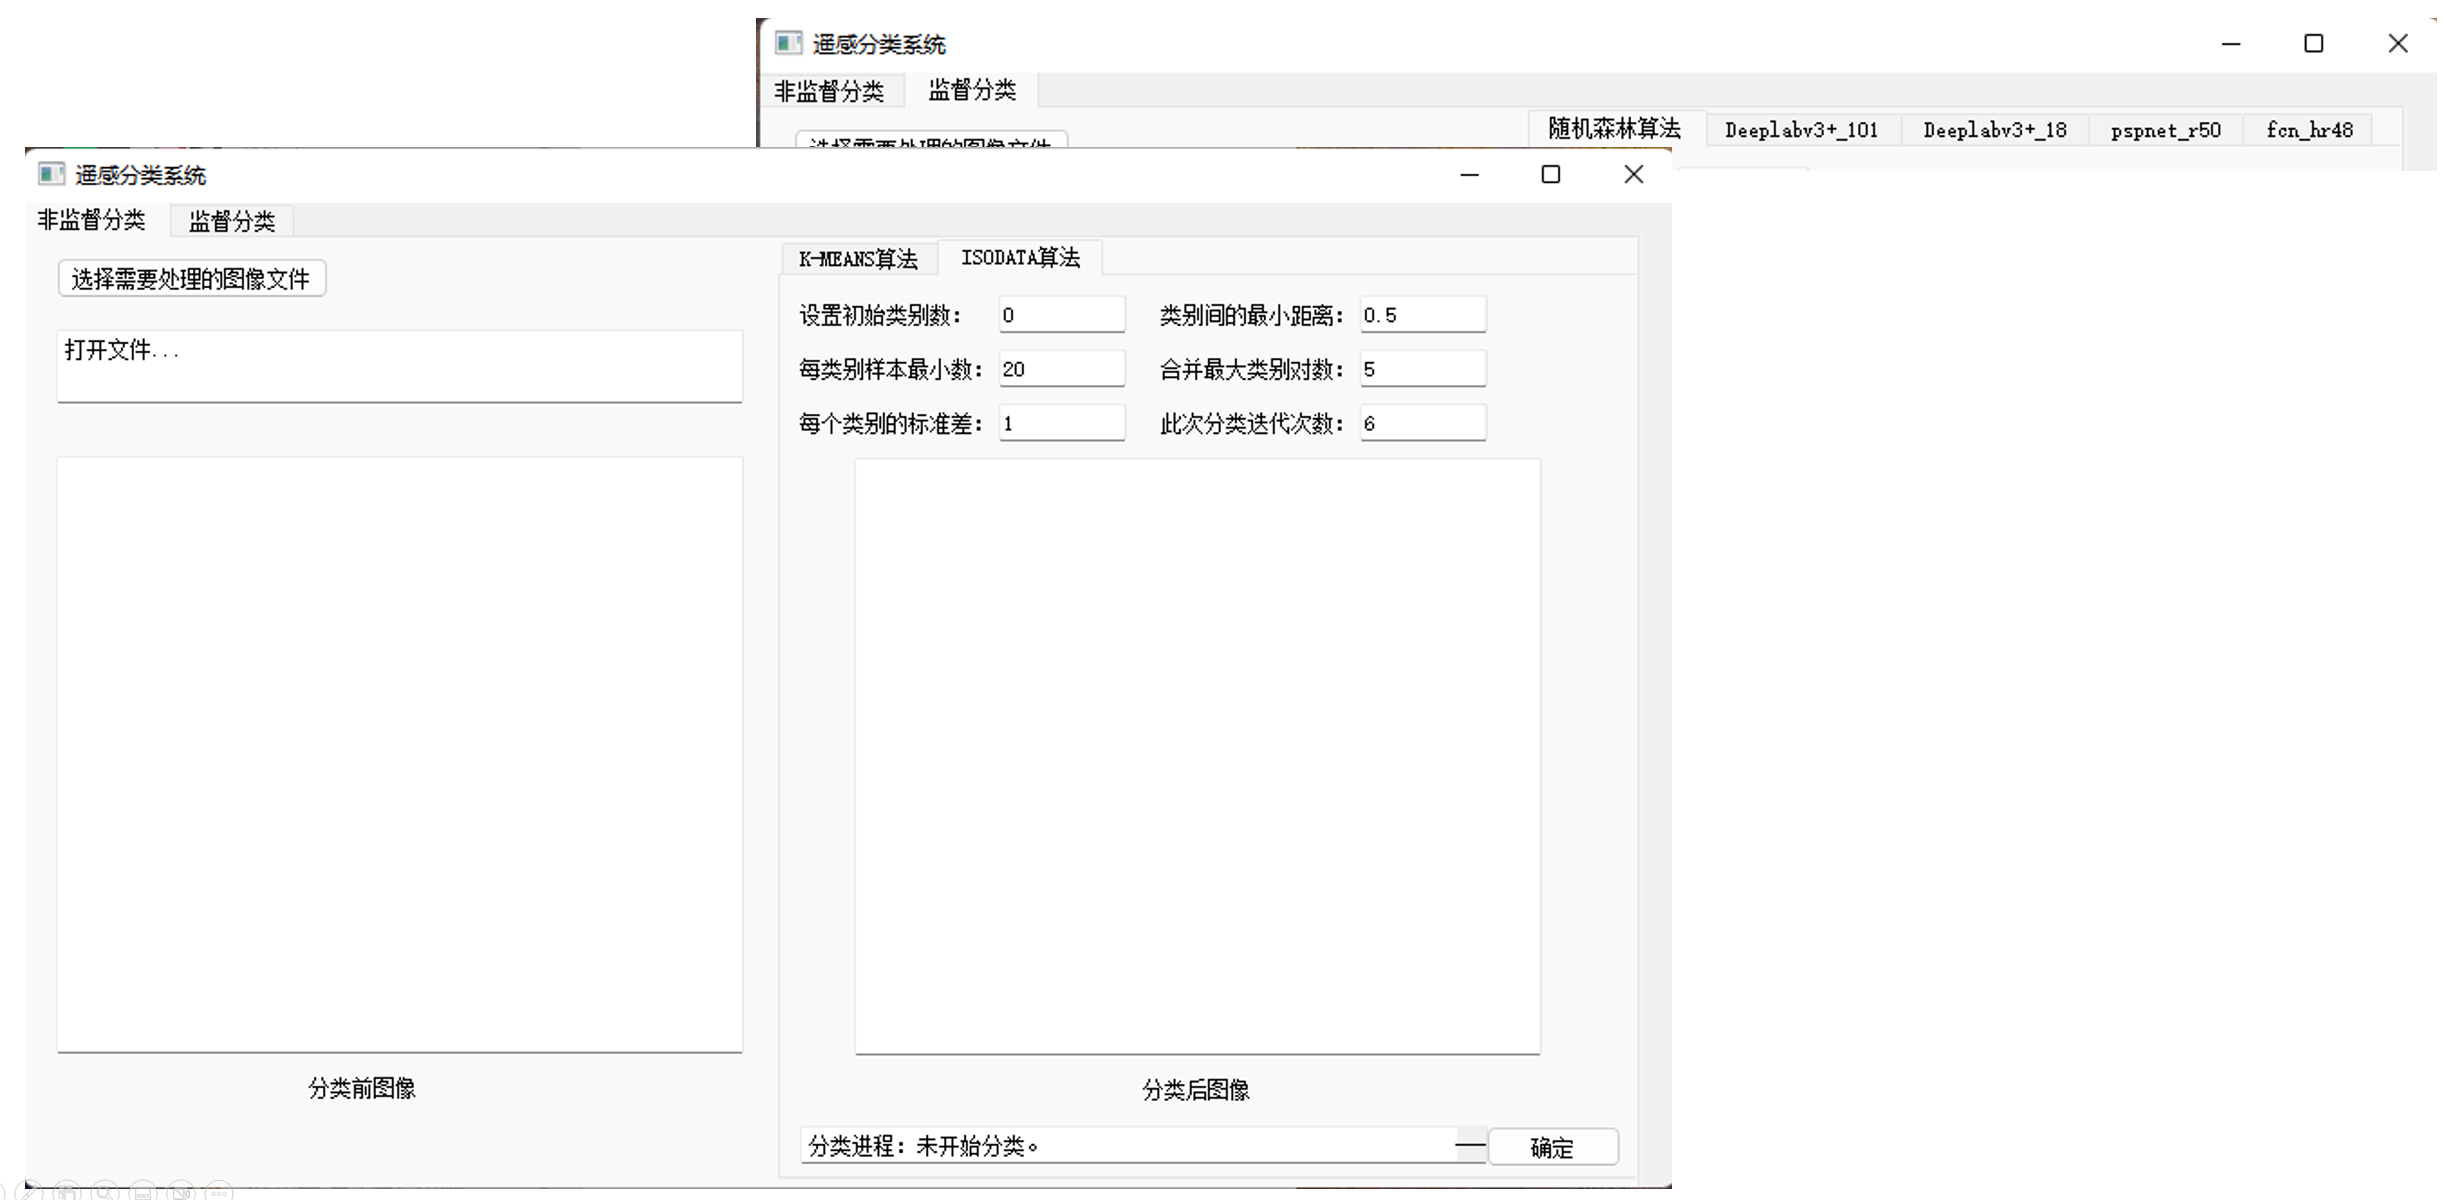This screenshot has width=2444, height=1200.
Task: Switch to the K-MEANS算法 tab
Action: [x=858, y=258]
